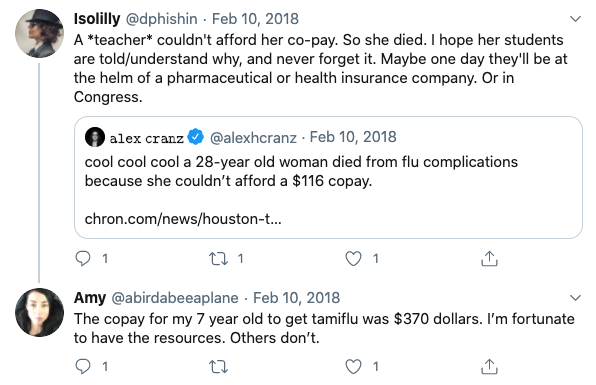Click Amy's Feb 10, 2018 timestamp

(x=296, y=298)
